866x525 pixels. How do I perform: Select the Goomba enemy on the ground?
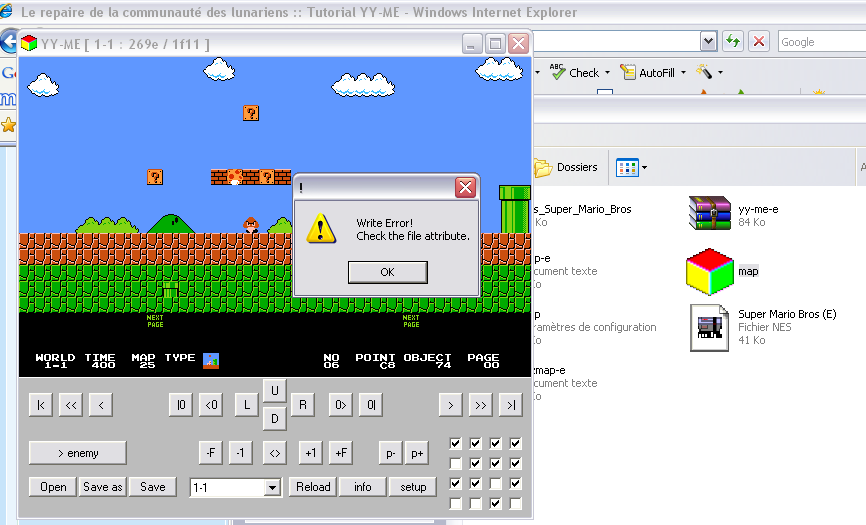pyautogui.click(x=251, y=225)
